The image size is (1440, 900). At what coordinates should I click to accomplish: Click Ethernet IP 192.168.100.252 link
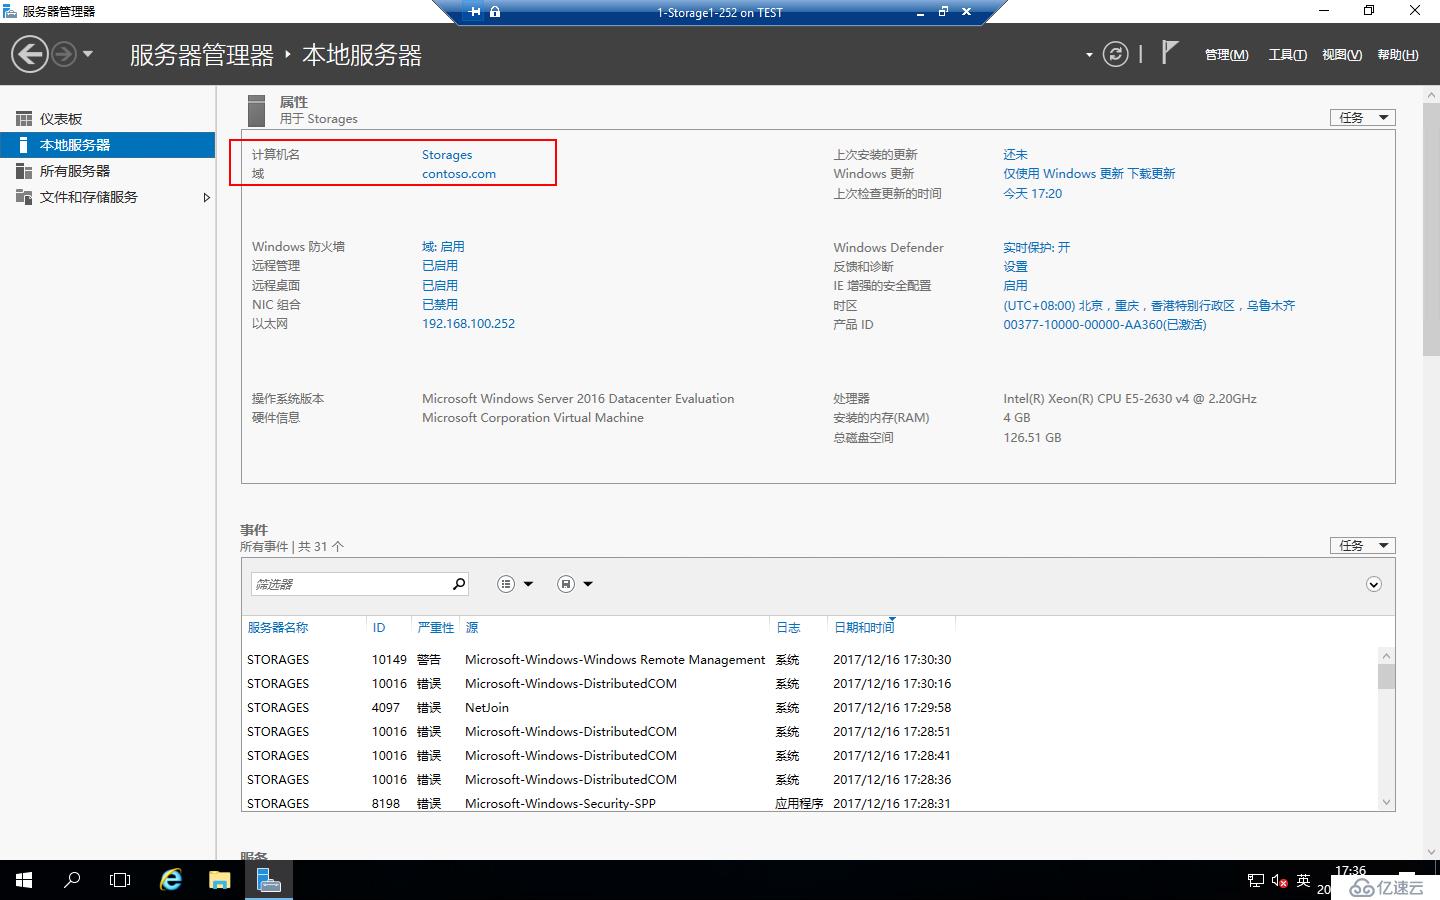[468, 324]
